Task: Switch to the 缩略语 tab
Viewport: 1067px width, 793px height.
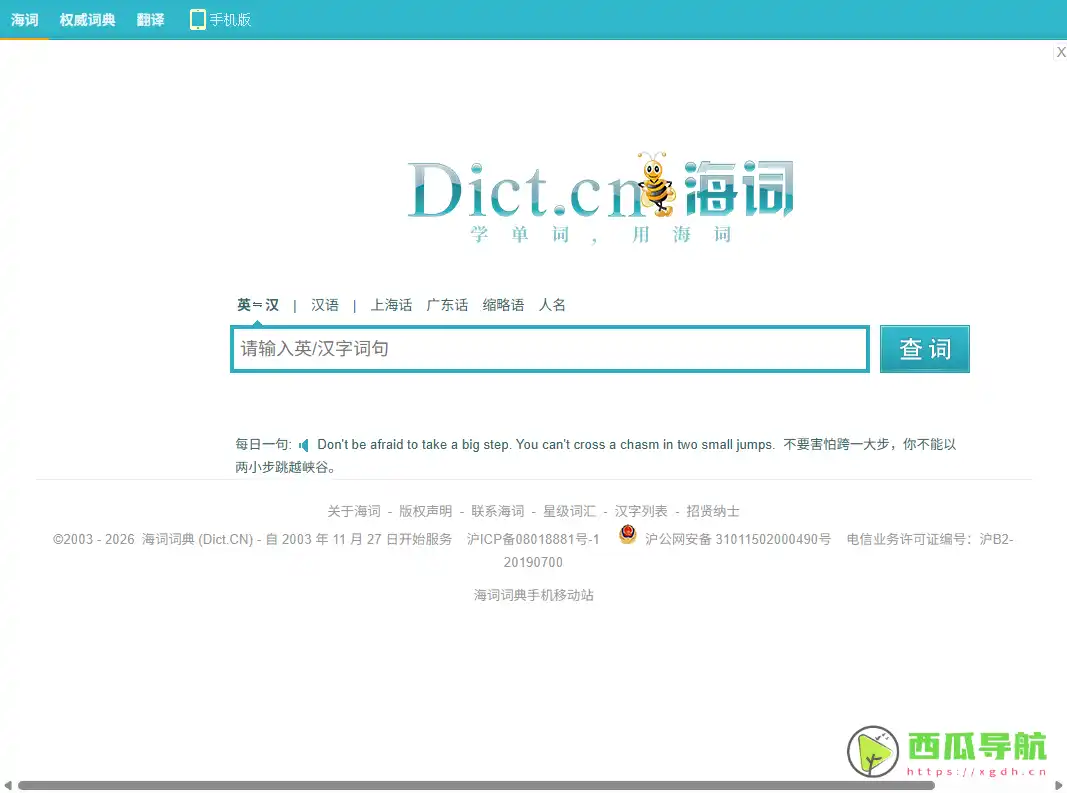Action: [502, 305]
